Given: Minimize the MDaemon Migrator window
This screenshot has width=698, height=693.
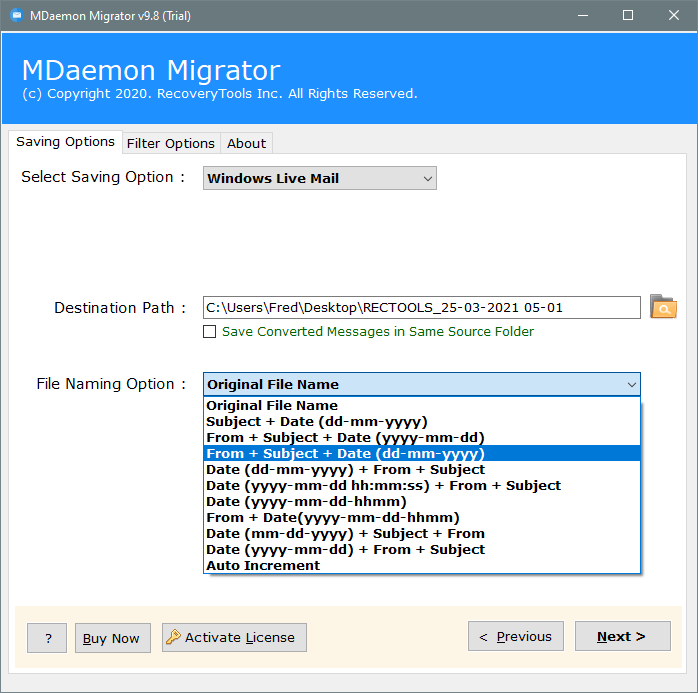Looking at the screenshot, I should tap(583, 16).
